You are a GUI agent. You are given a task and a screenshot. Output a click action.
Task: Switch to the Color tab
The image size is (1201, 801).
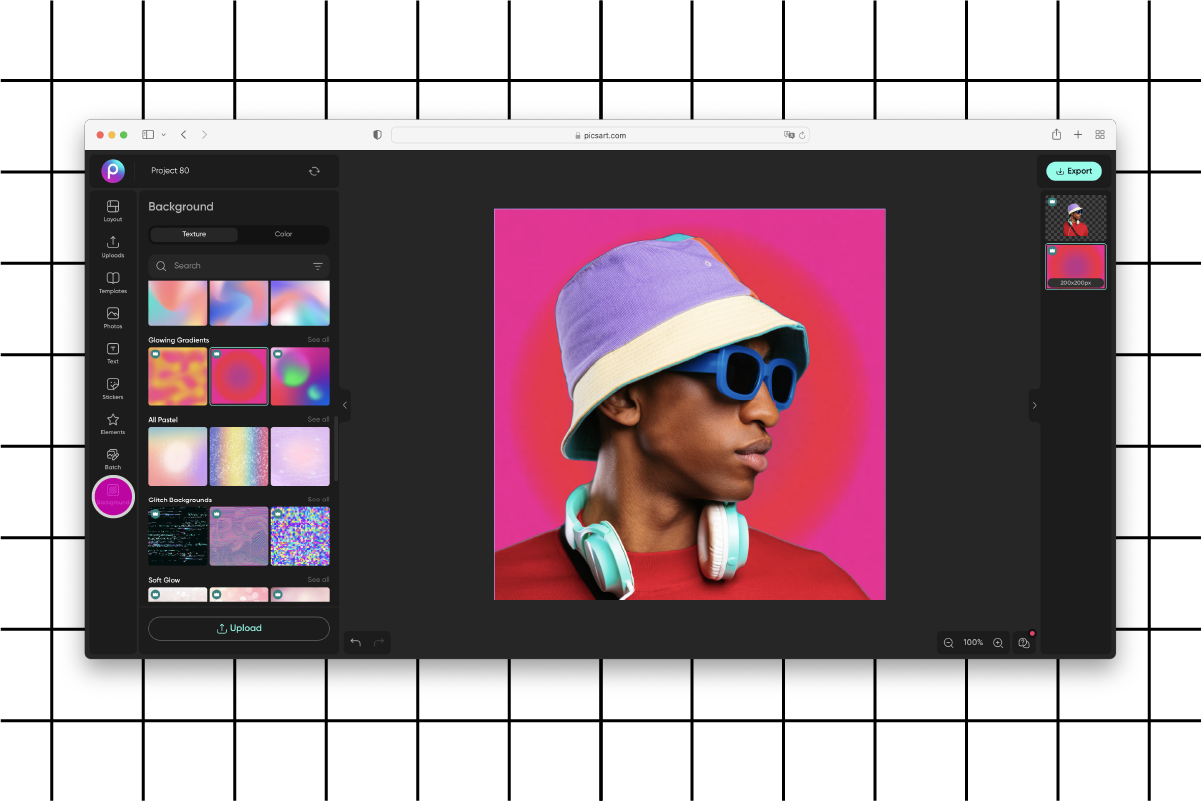284,234
